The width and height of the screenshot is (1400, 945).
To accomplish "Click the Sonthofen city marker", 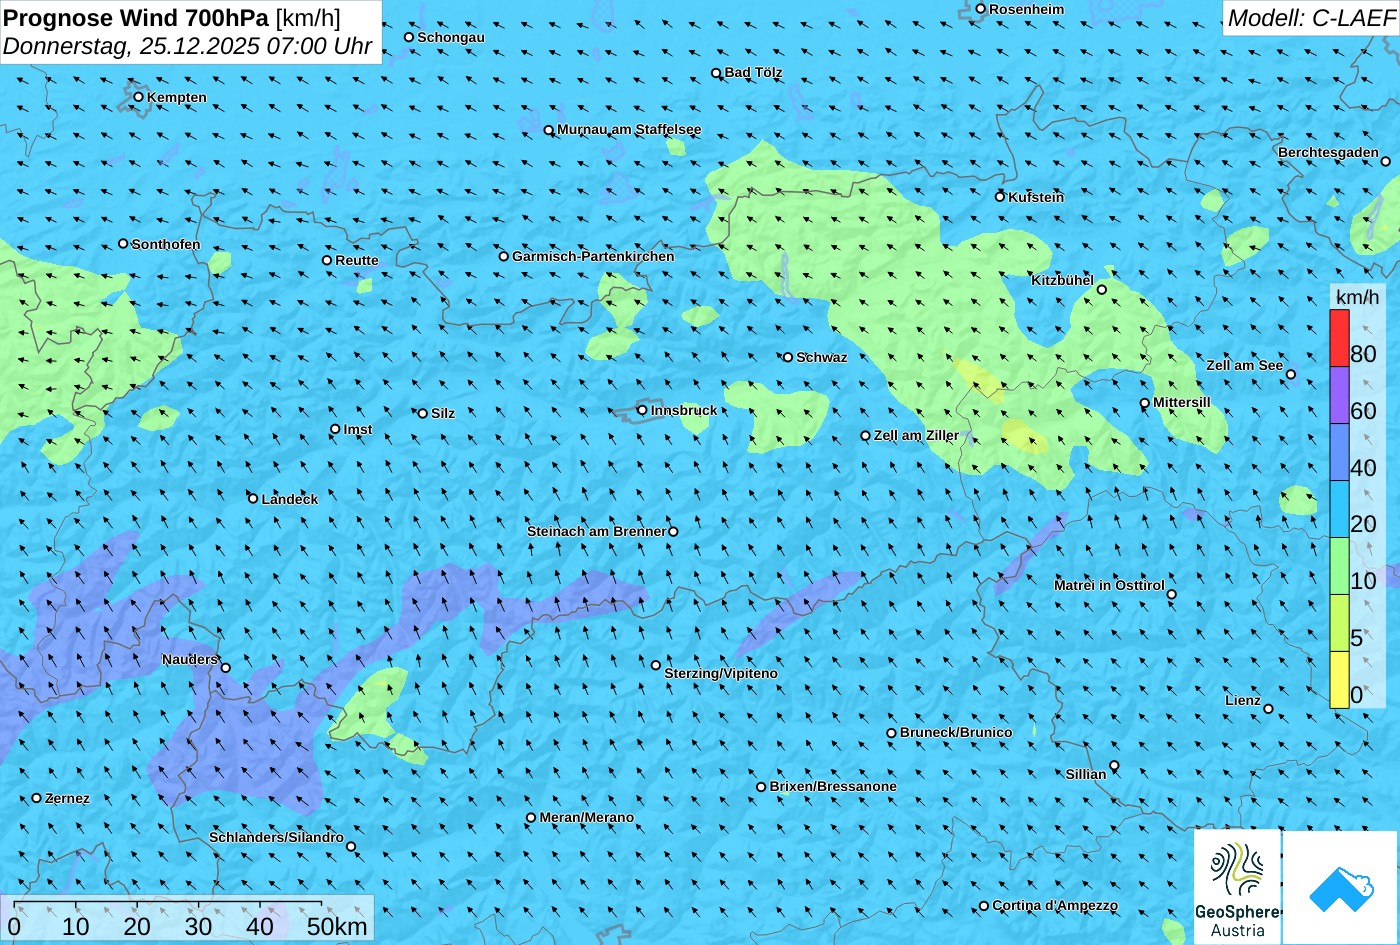I will click(123, 243).
